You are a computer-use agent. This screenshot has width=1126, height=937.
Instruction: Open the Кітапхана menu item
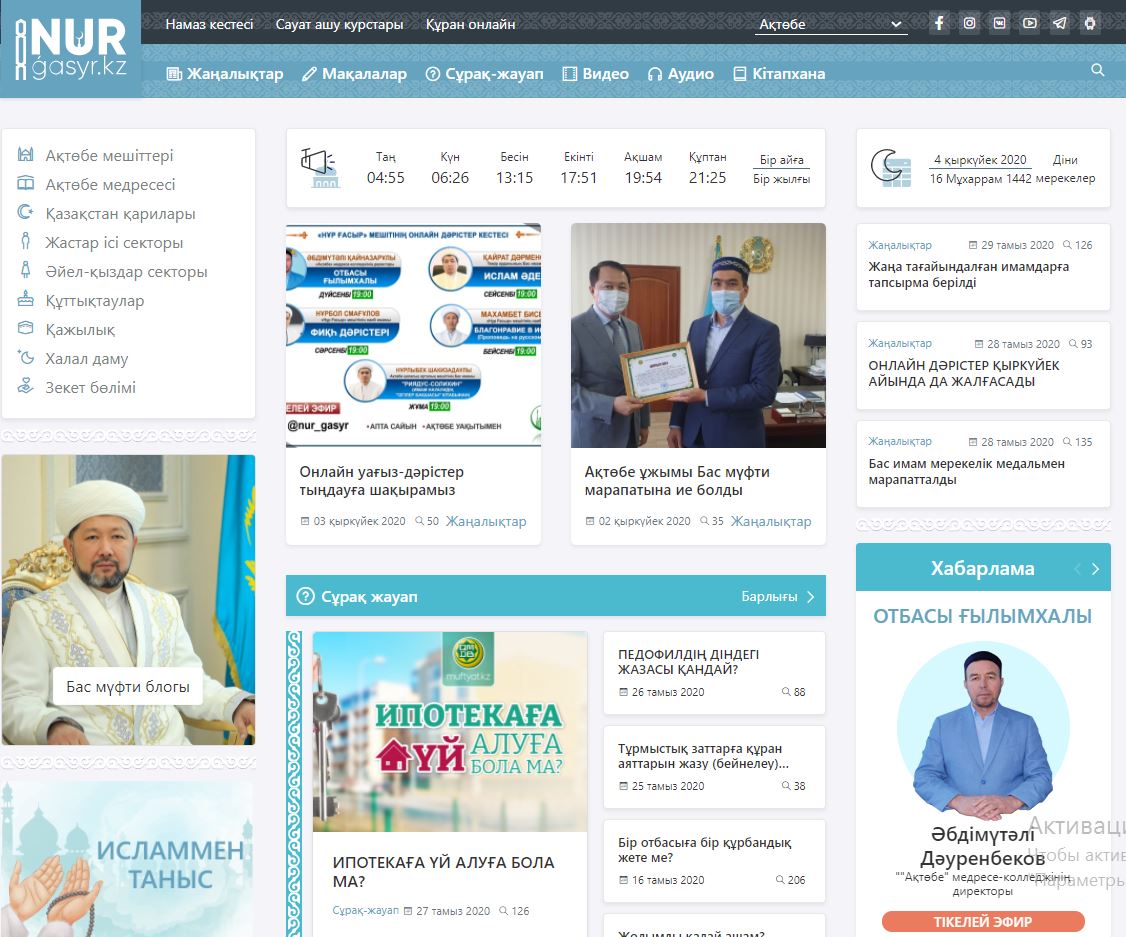779,74
